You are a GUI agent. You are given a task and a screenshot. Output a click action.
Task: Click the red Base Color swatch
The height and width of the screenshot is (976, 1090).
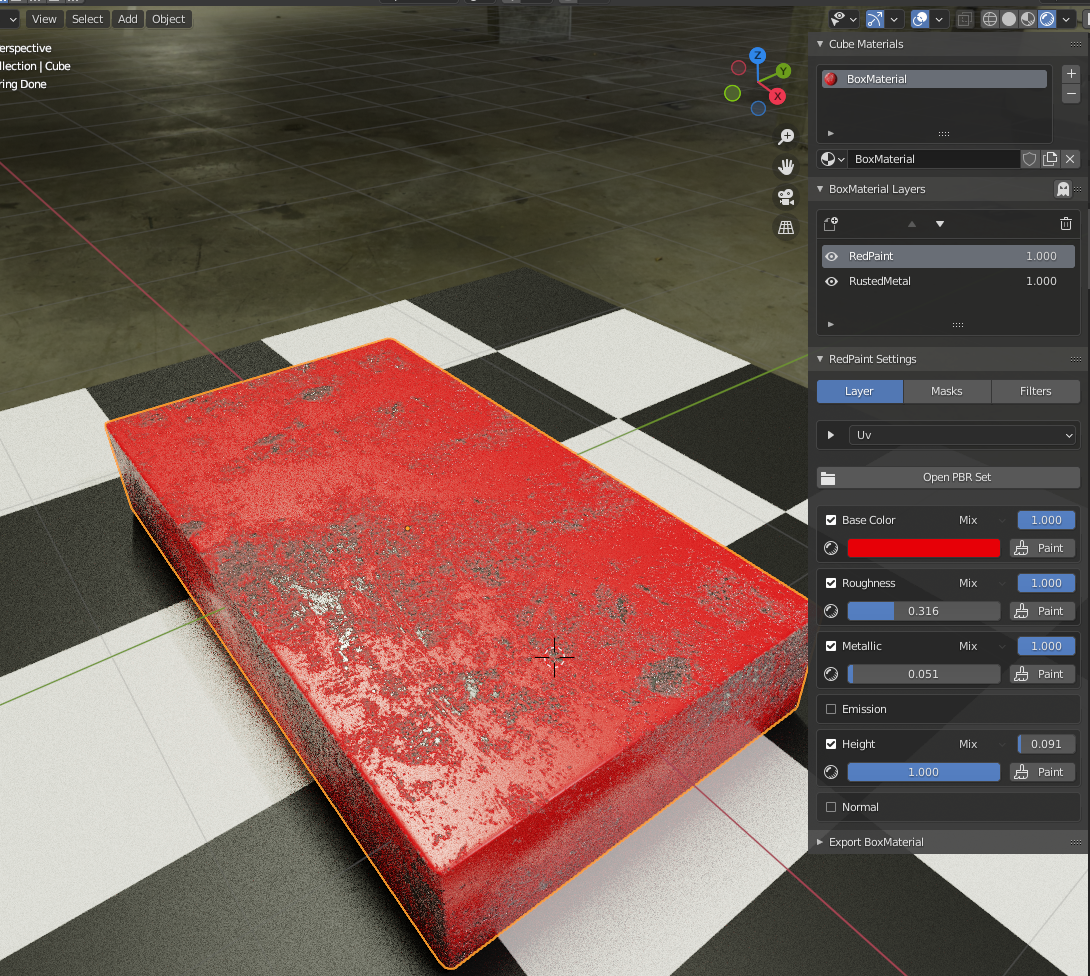[922, 548]
